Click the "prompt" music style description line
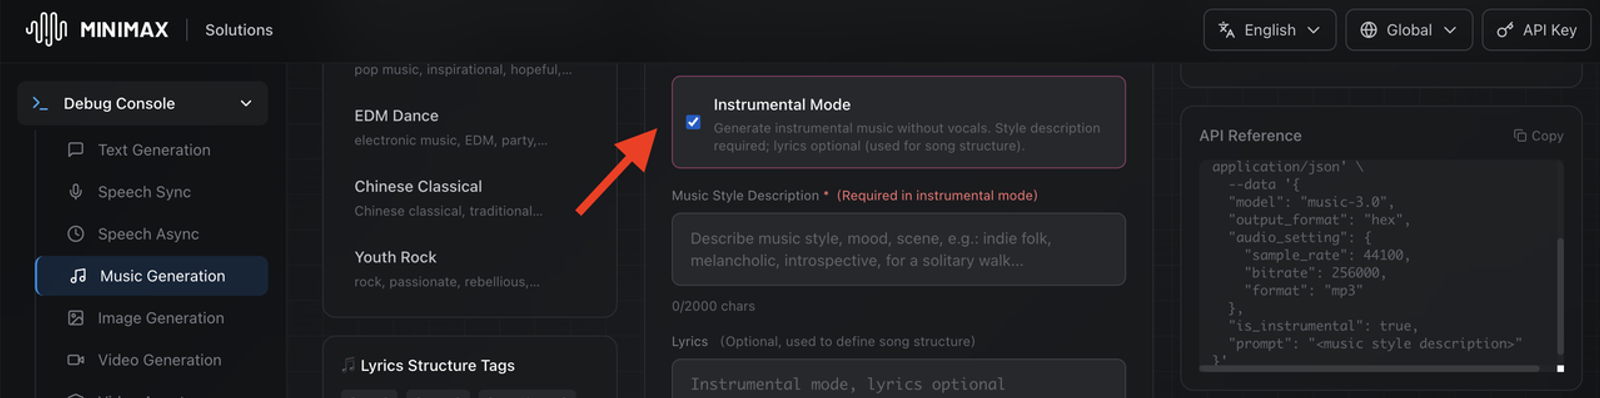Screen dimensions: 1600x398 pyautogui.click(x=1375, y=344)
